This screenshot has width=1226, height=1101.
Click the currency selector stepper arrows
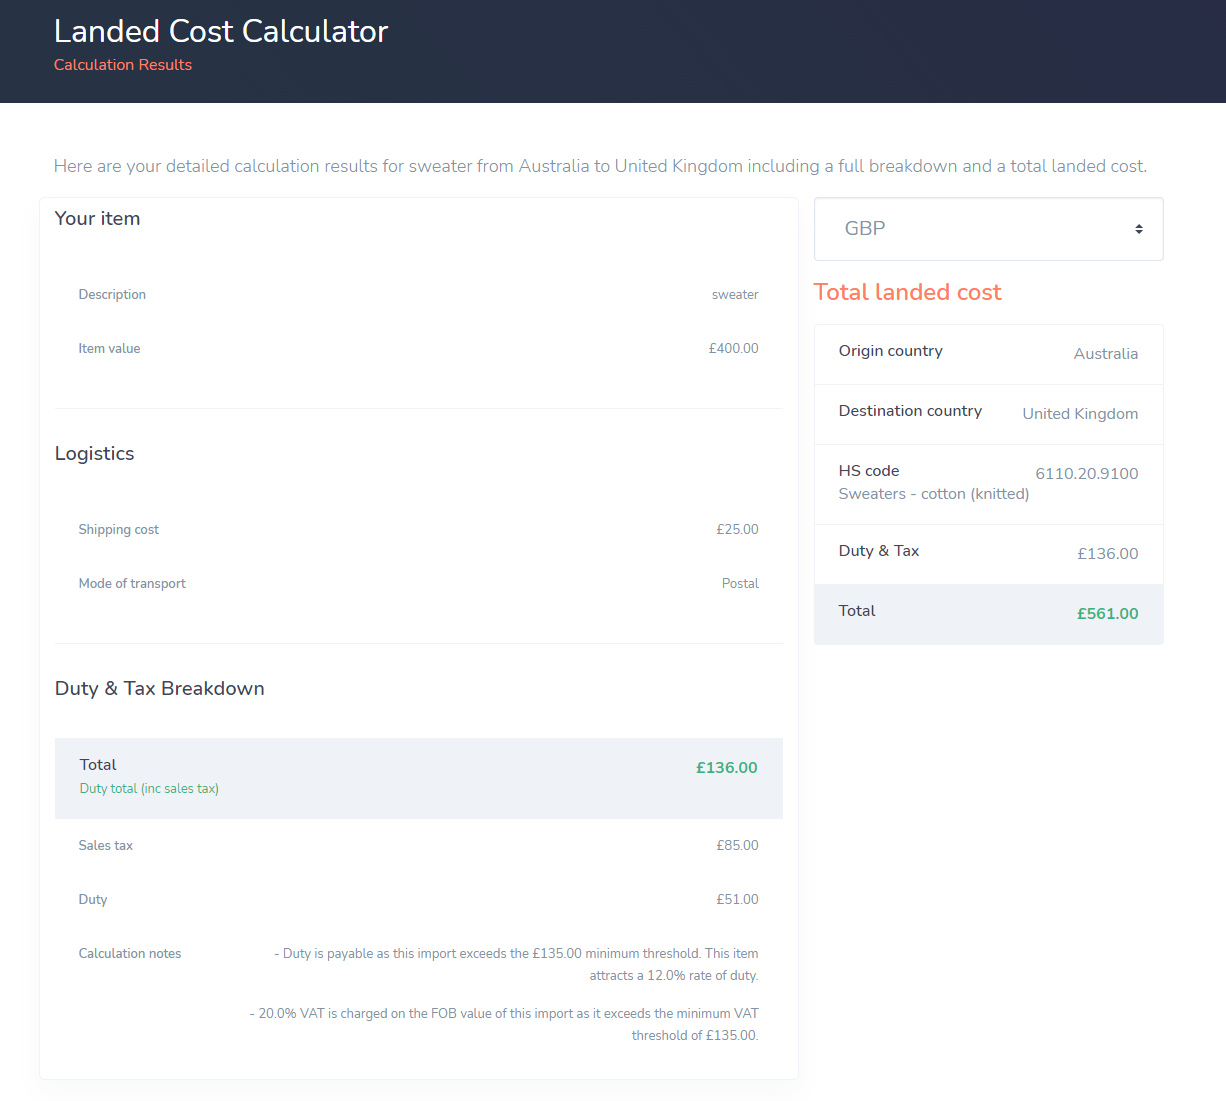[x=1138, y=228]
